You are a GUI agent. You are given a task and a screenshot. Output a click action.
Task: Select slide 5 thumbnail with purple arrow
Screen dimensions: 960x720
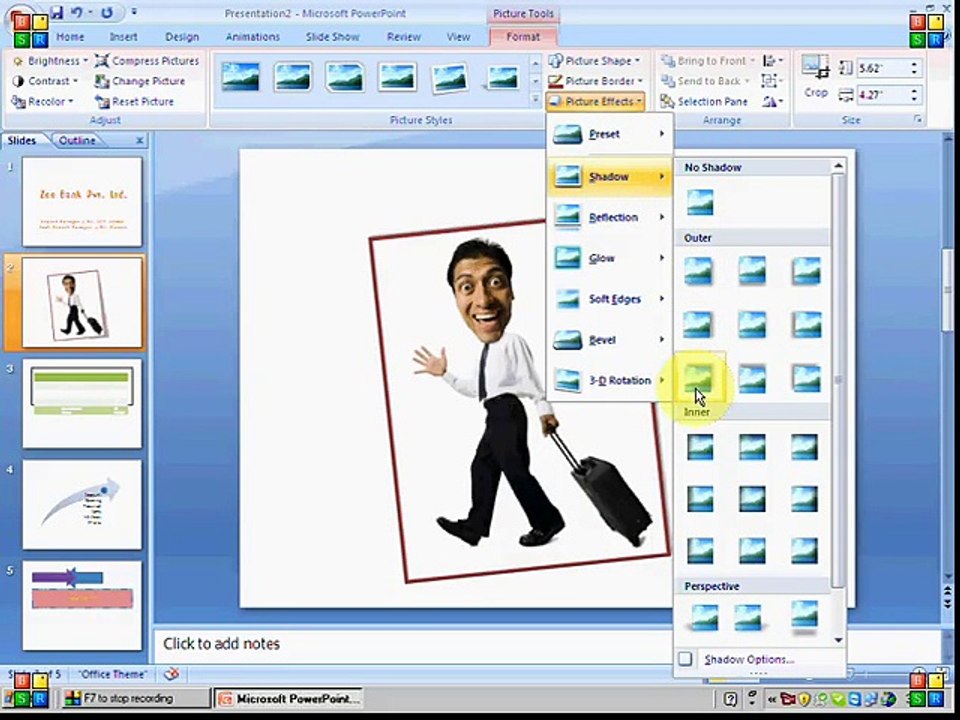coord(82,606)
